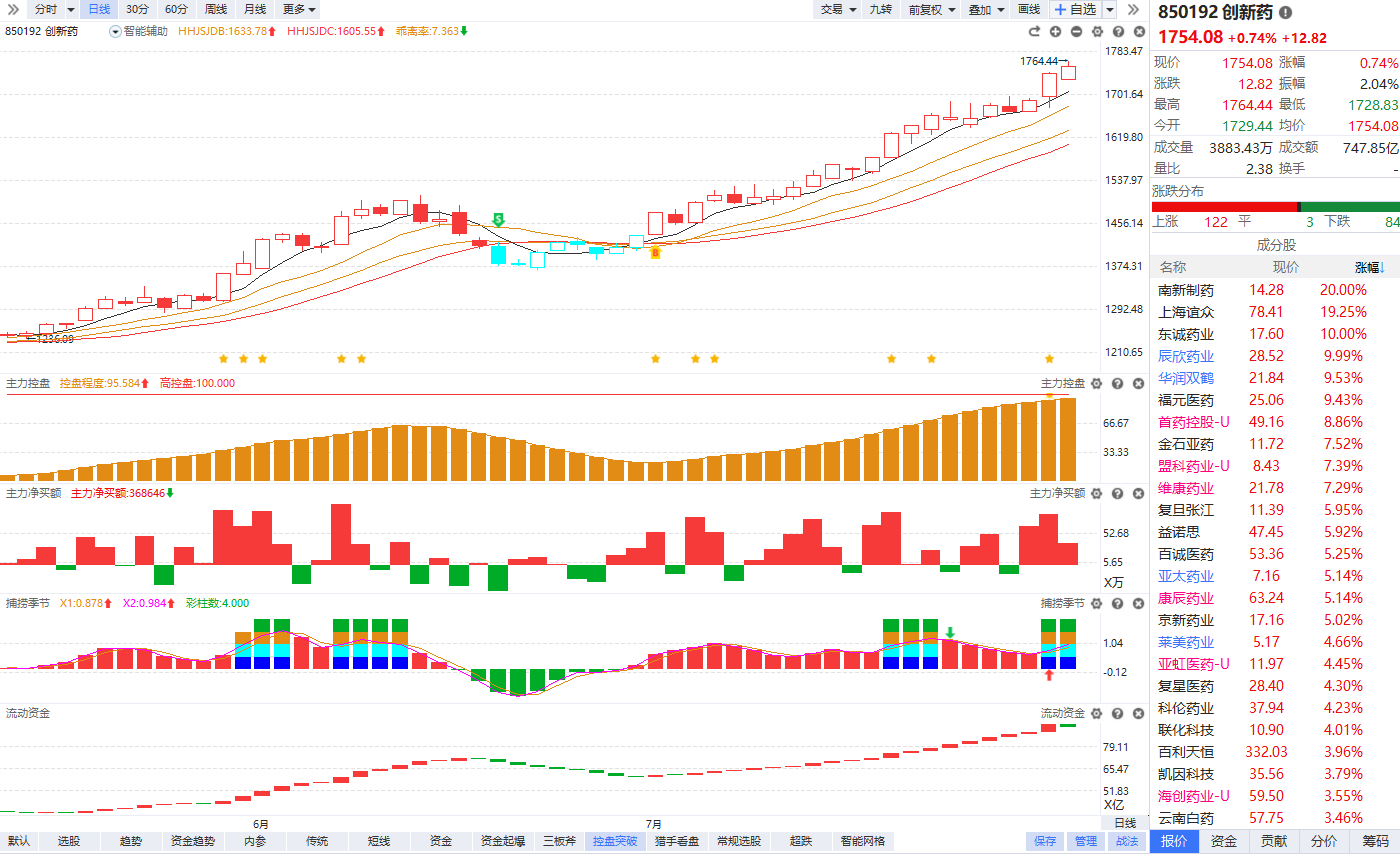Open 分价 tab in right panel
1400x854 pixels.
click(x=1324, y=841)
